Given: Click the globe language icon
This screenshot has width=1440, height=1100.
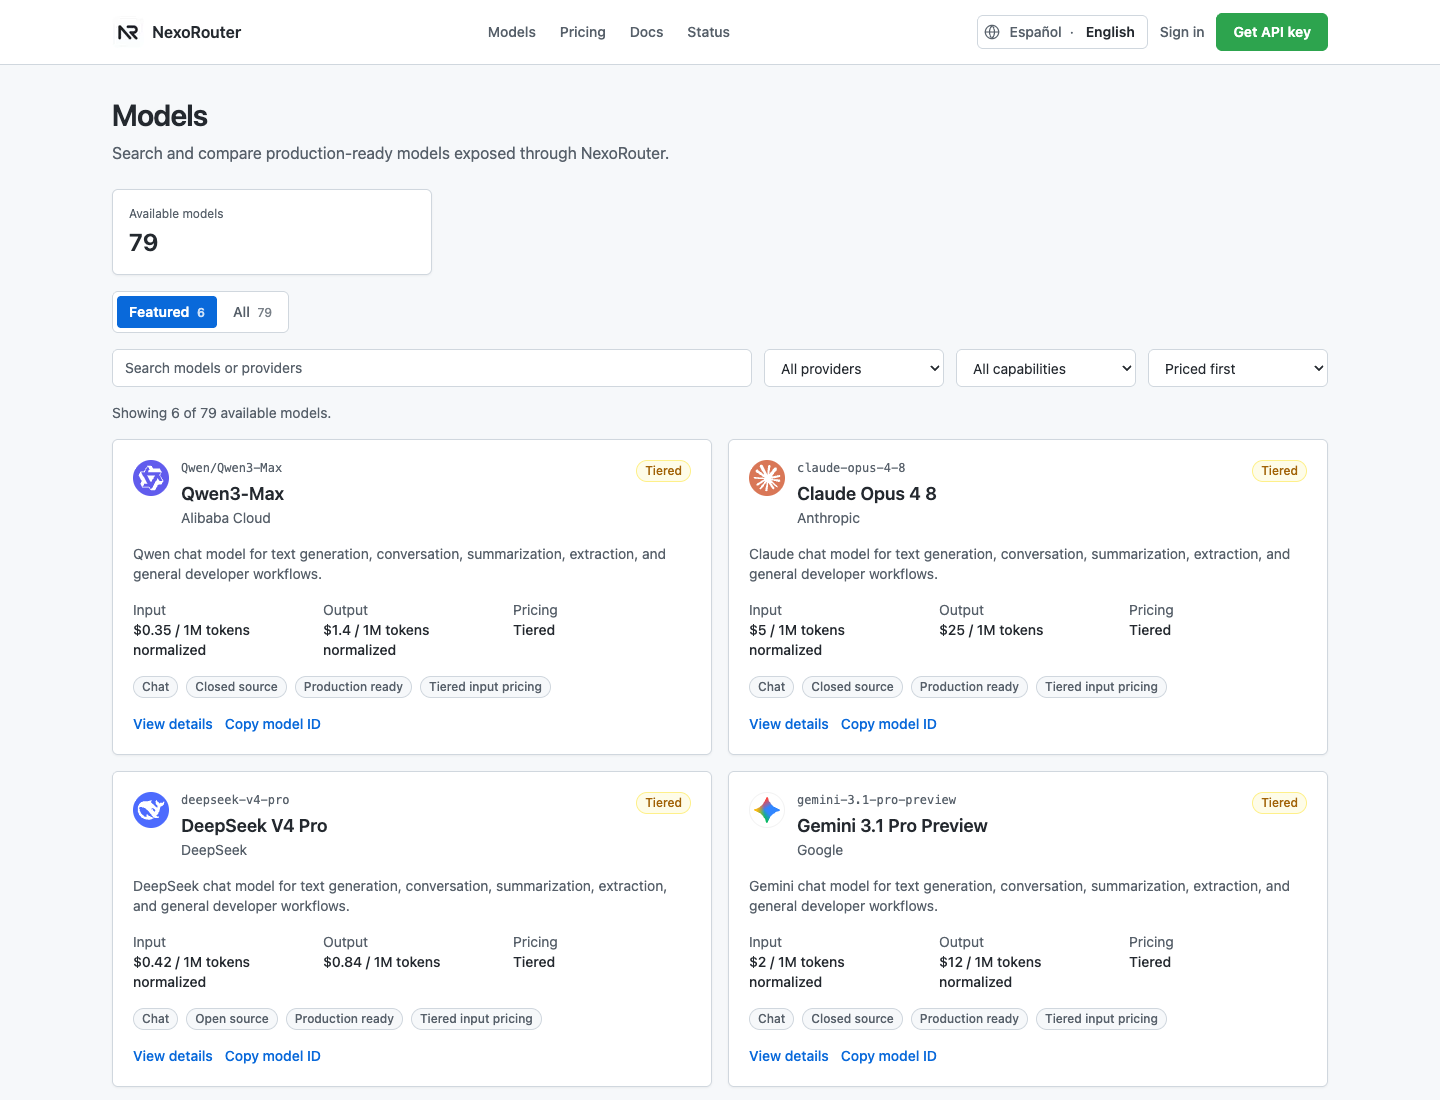Looking at the screenshot, I should click(x=992, y=32).
